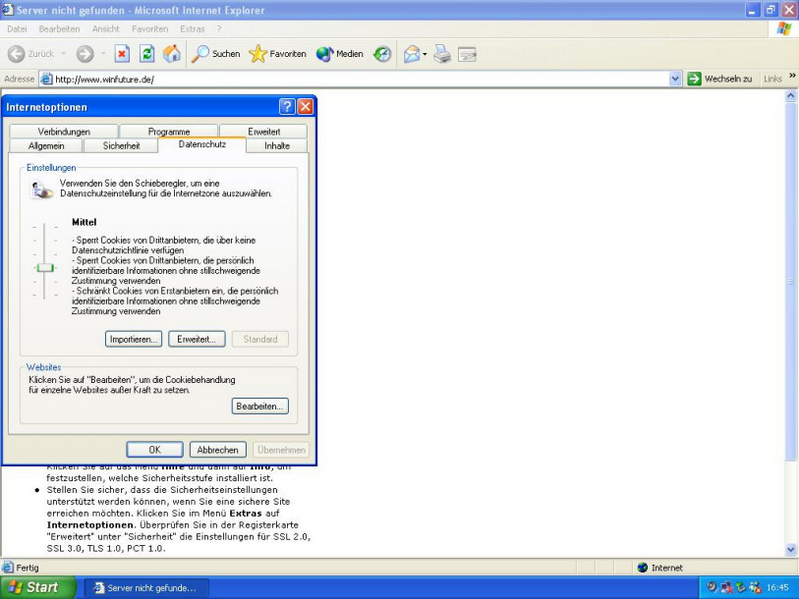Screen dimensions: 799x599
Task: Click the Internet Explorer title bar icon
Action: pos(8,9)
